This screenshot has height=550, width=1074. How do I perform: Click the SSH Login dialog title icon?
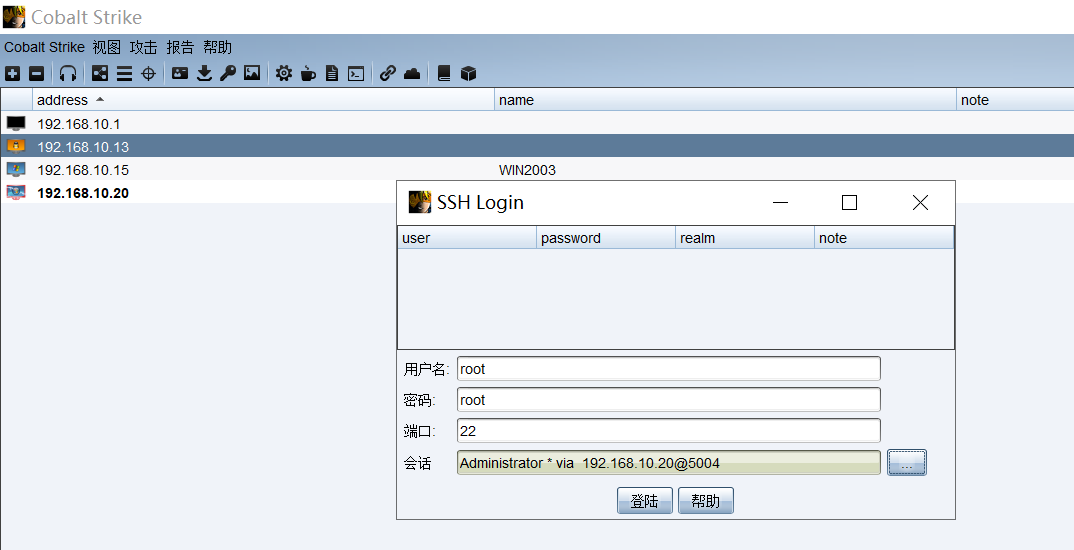coord(420,202)
